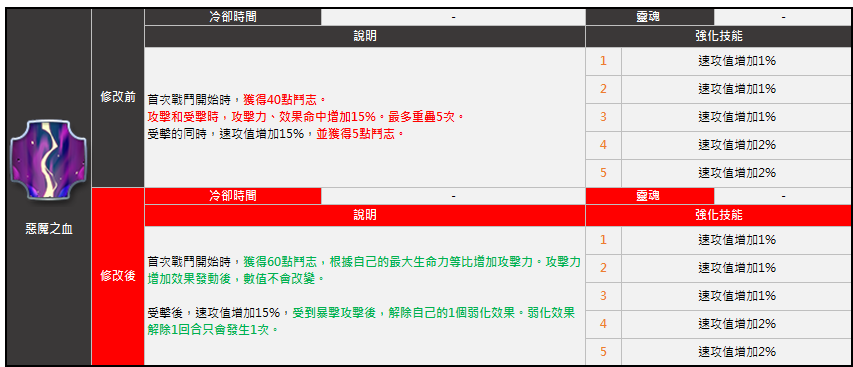Viewport: 853px width, 367px height.
Task: Click the red 靈魂 header cell
Action: click(650, 196)
